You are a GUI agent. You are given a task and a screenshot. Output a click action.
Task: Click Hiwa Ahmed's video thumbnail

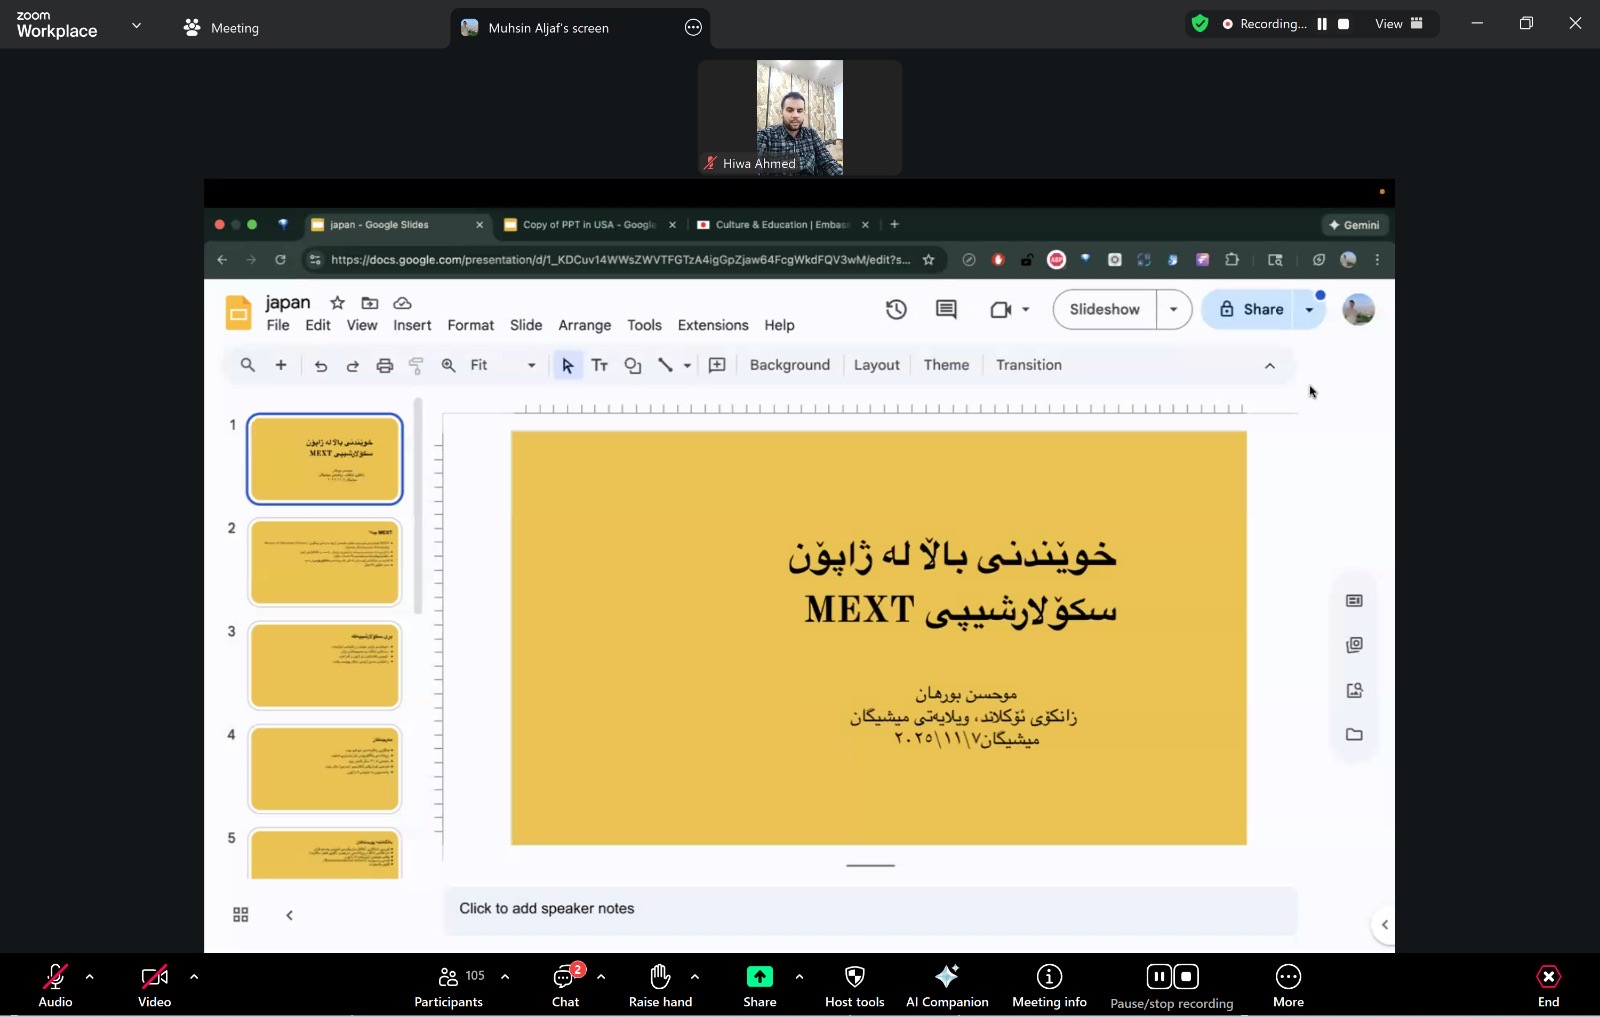tap(799, 117)
